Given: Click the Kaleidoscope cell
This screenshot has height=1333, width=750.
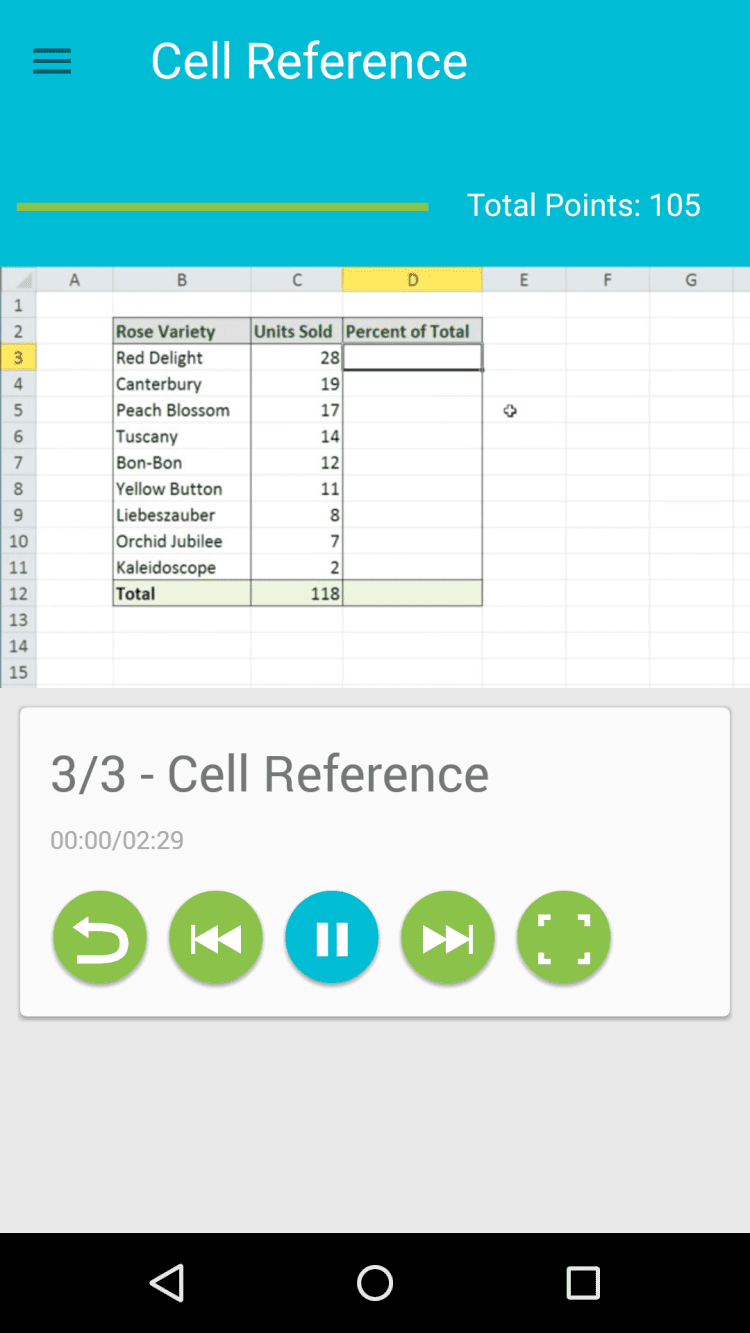Looking at the screenshot, I should [x=181, y=567].
